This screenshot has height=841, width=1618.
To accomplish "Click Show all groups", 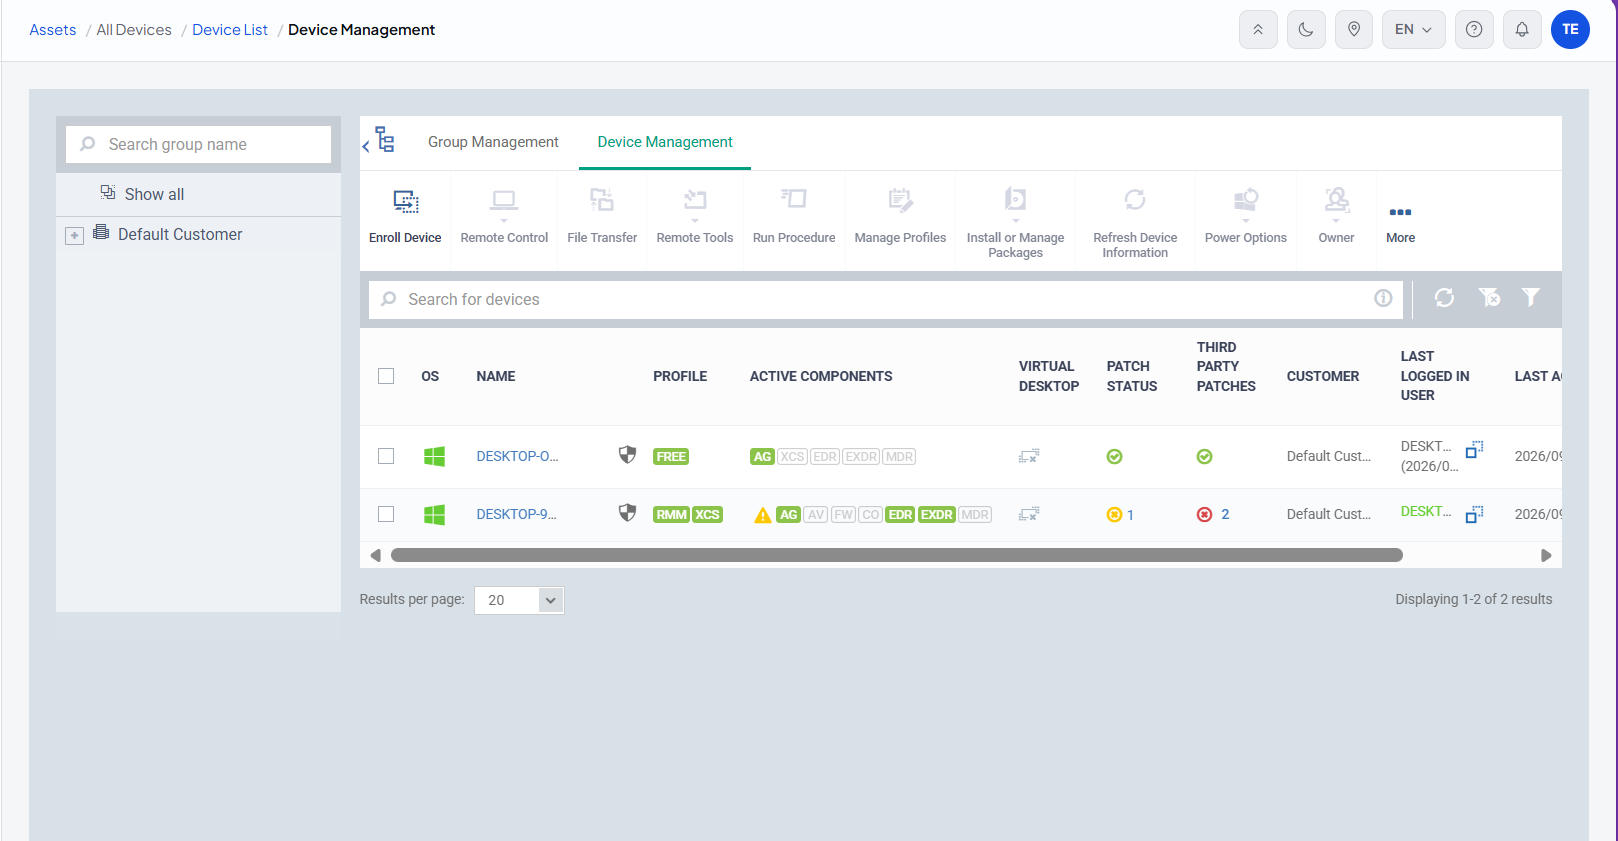I will coord(154,194).
